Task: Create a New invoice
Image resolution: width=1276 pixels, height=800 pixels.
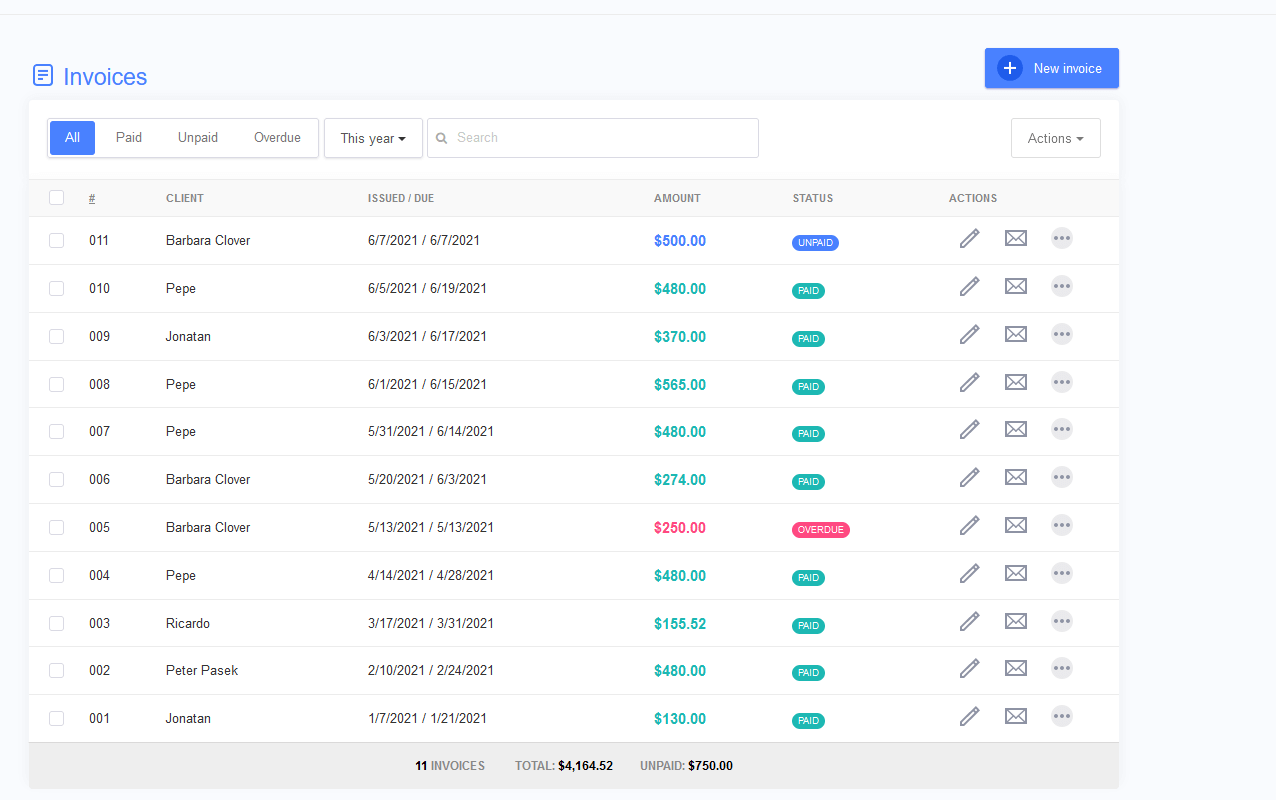Action: 1052,68
